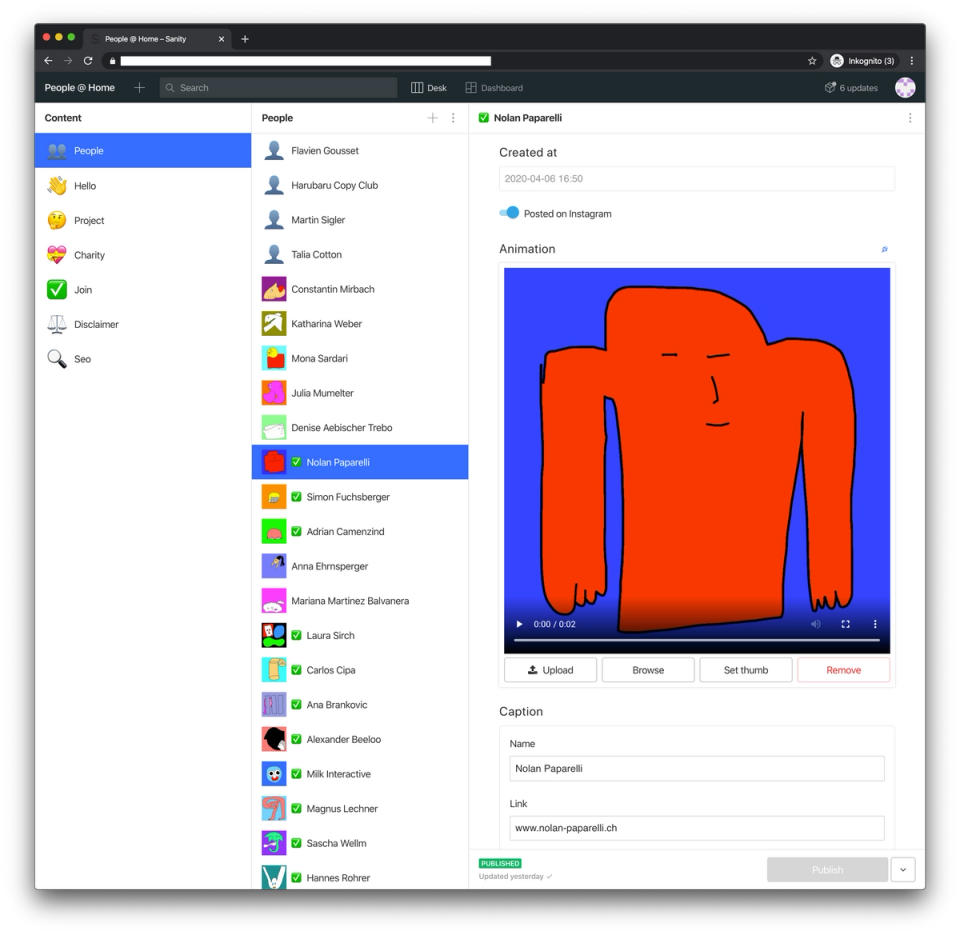Select Harubaru Copy Club in the list
This screenshot has width=960, height=935.
point(360,185)
